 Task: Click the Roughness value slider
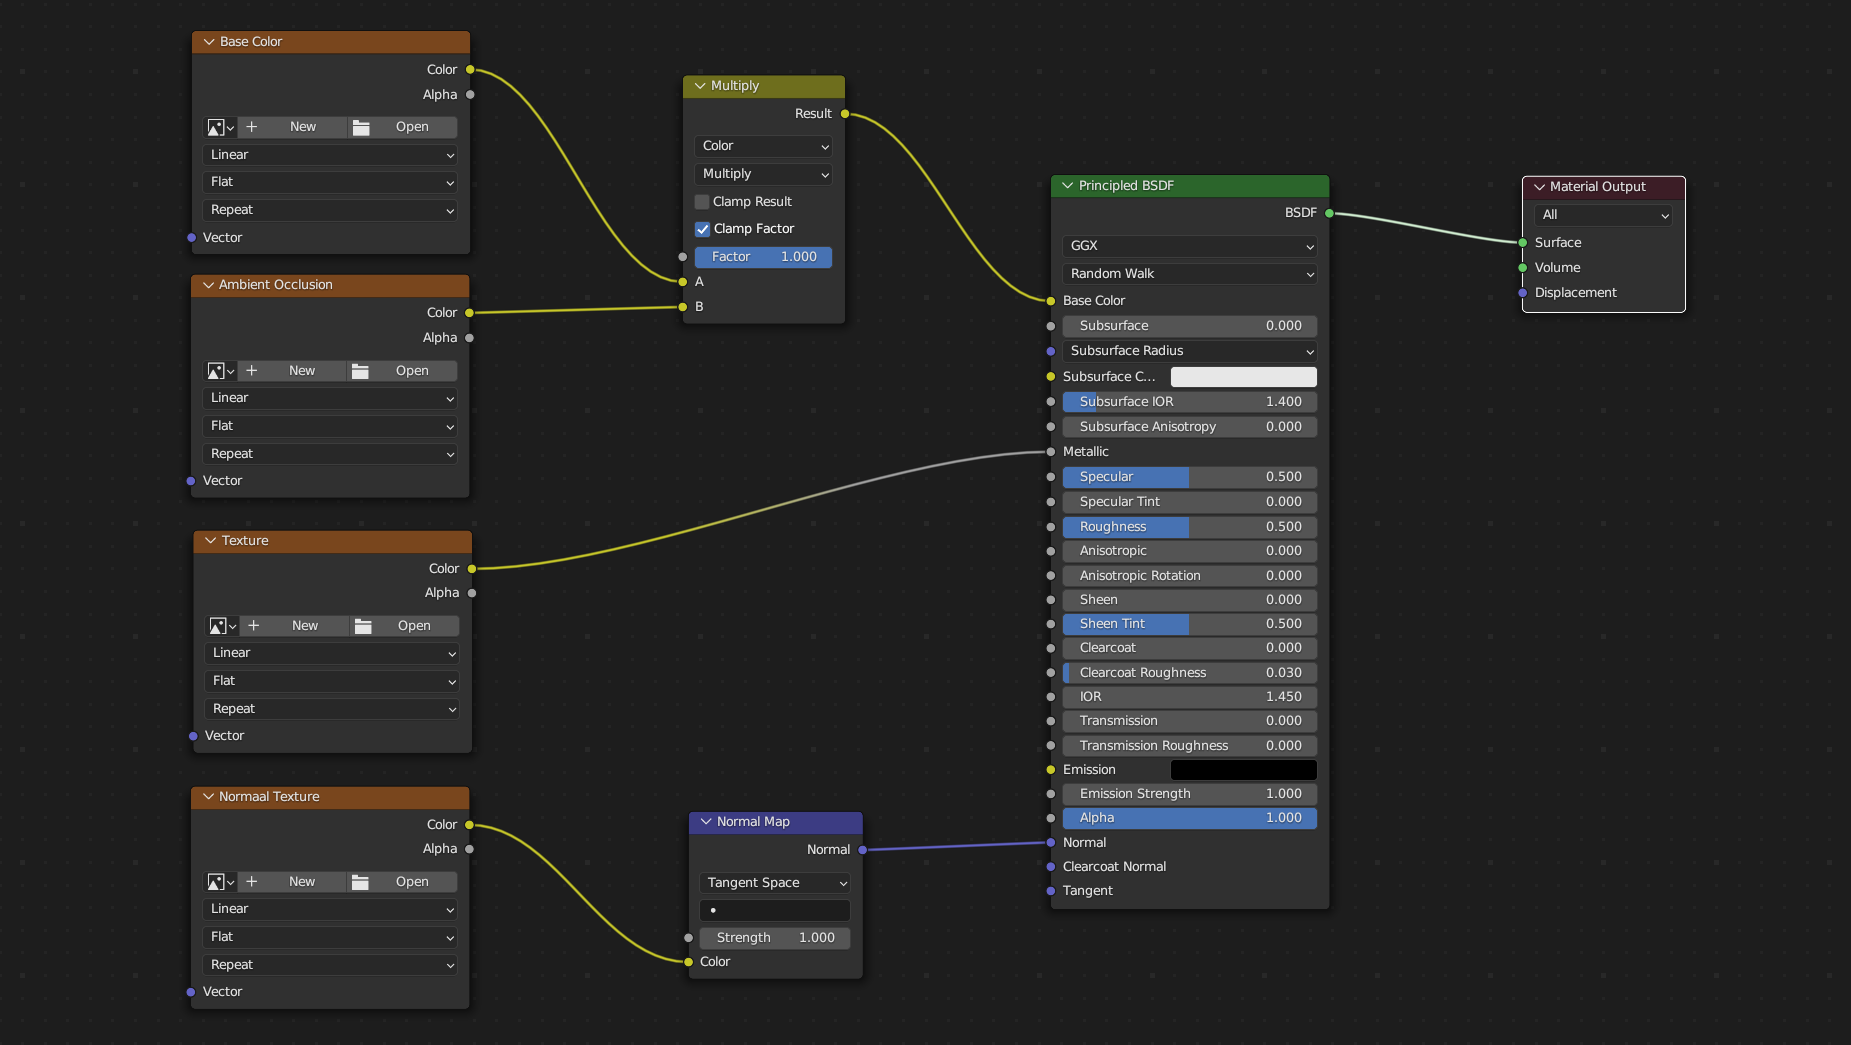(1189, 526)
